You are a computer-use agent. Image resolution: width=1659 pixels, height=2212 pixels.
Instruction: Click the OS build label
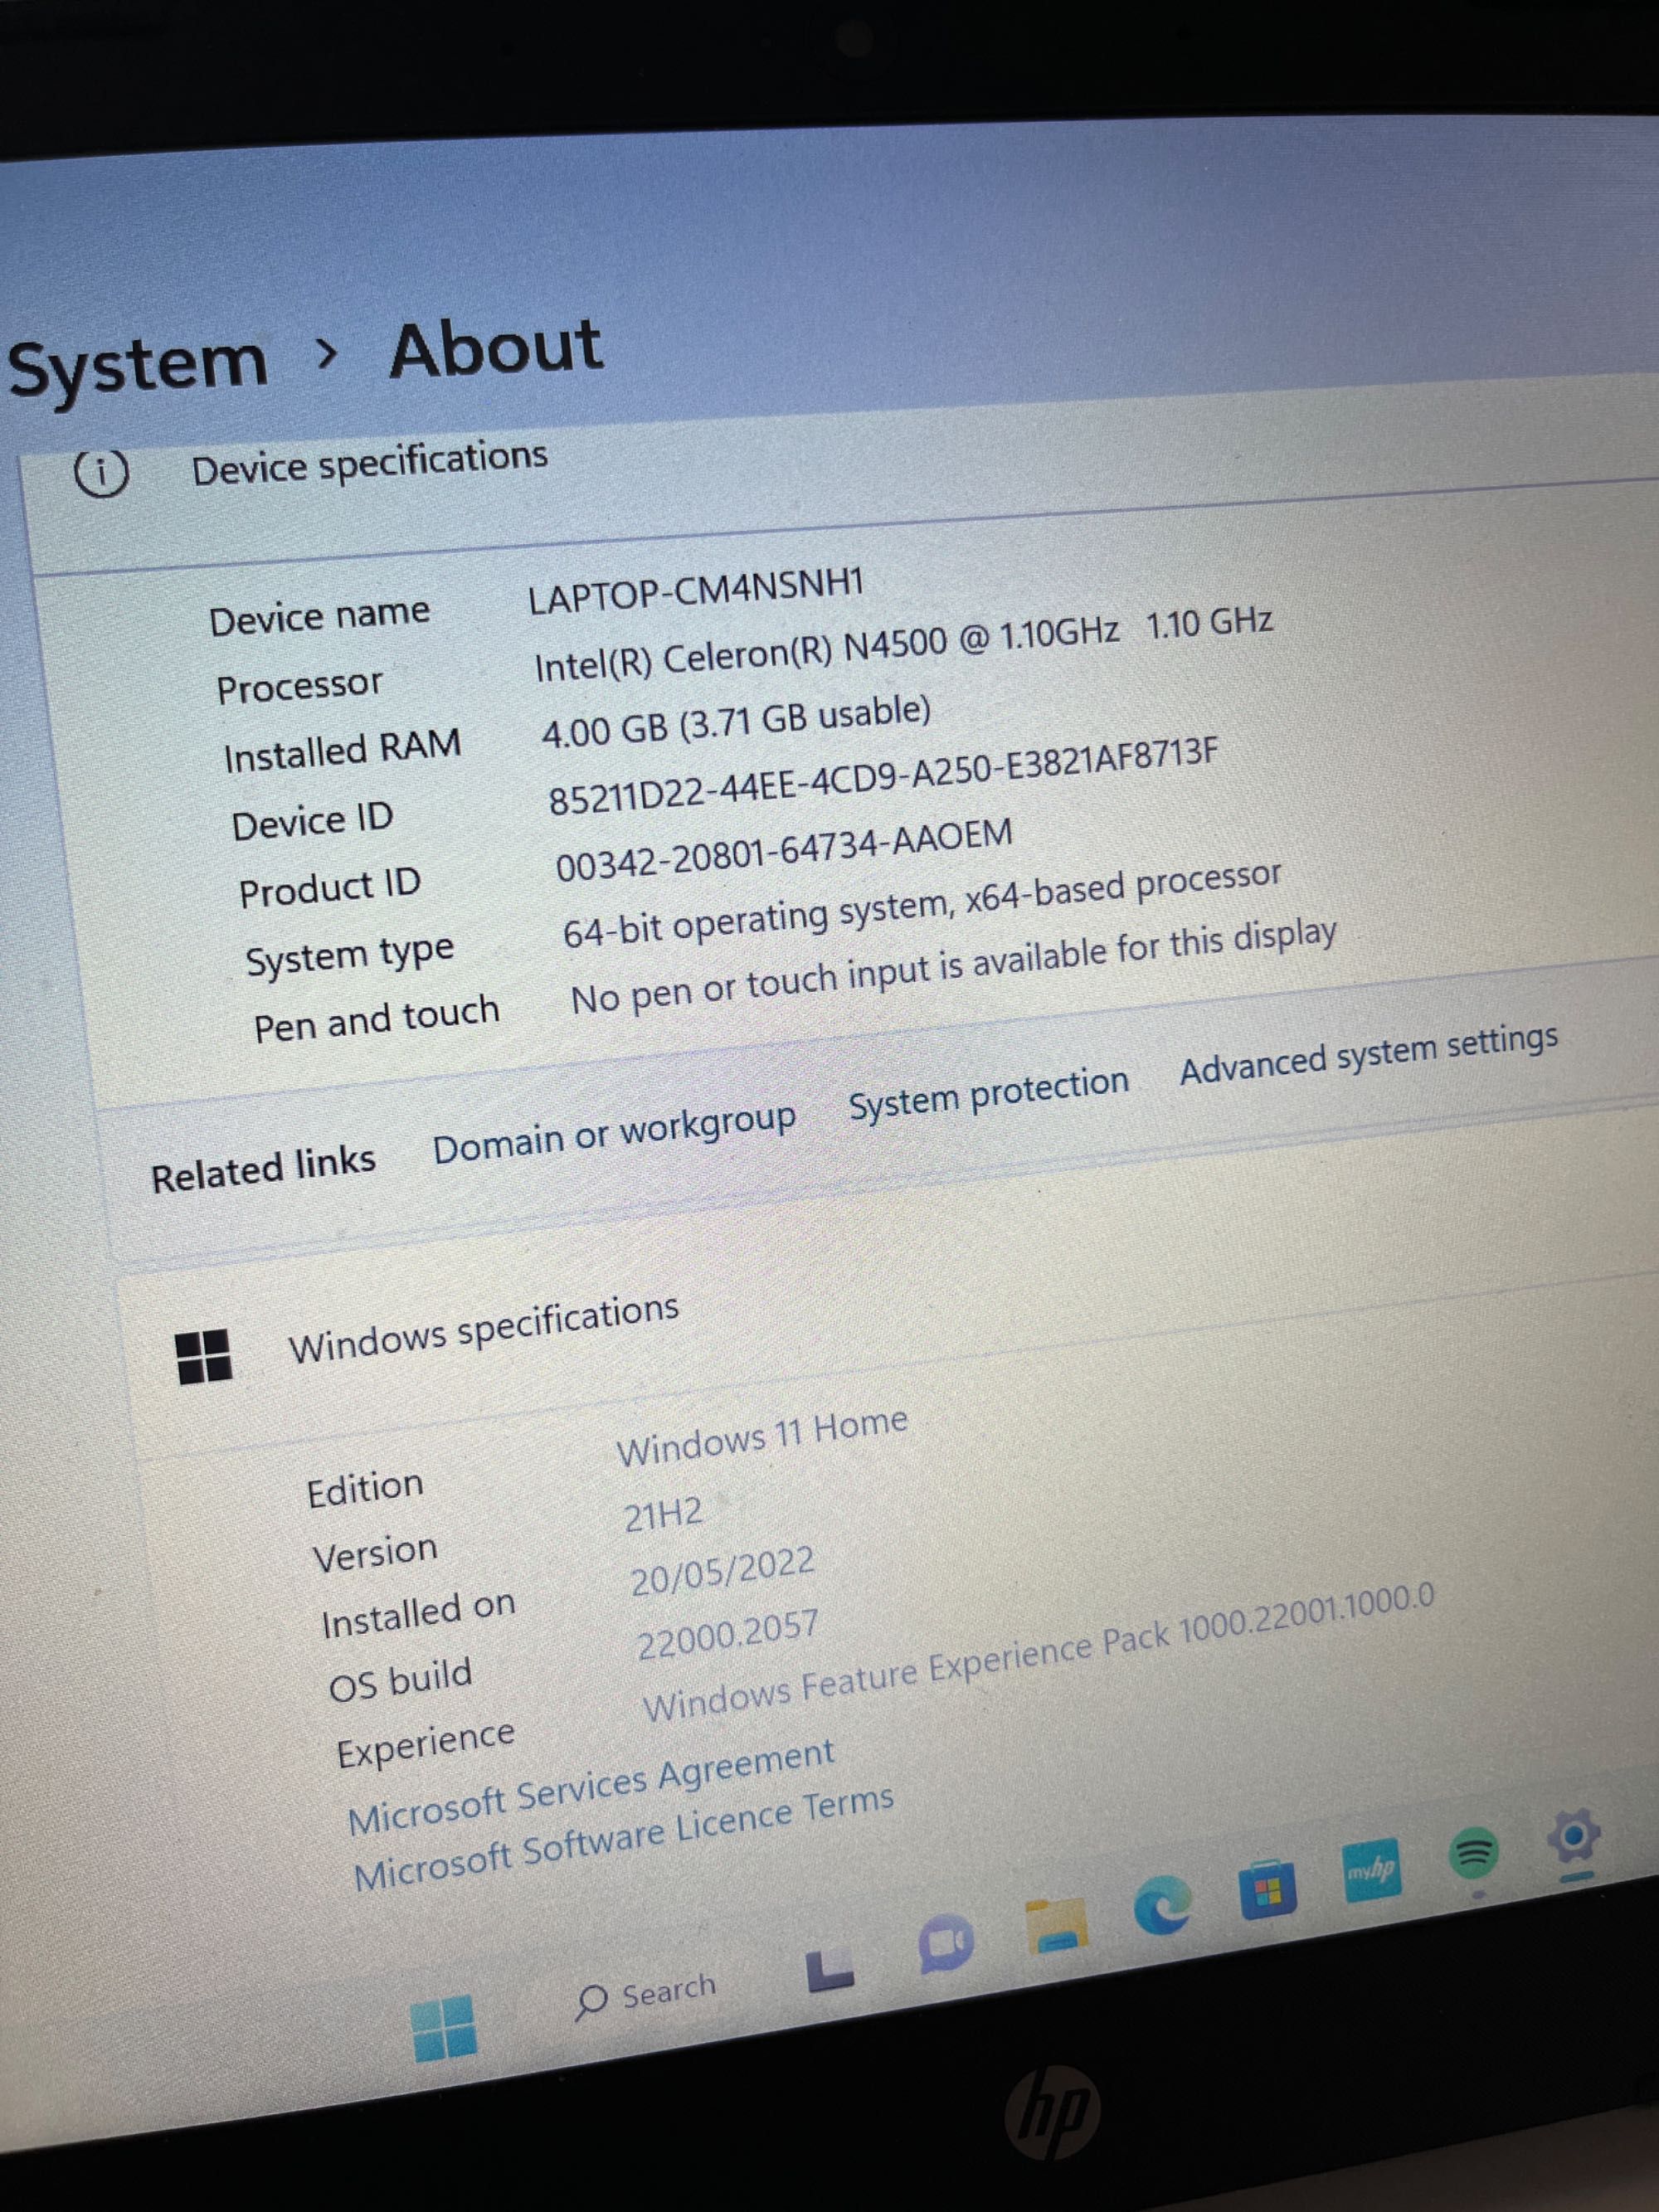point(400,1680)
